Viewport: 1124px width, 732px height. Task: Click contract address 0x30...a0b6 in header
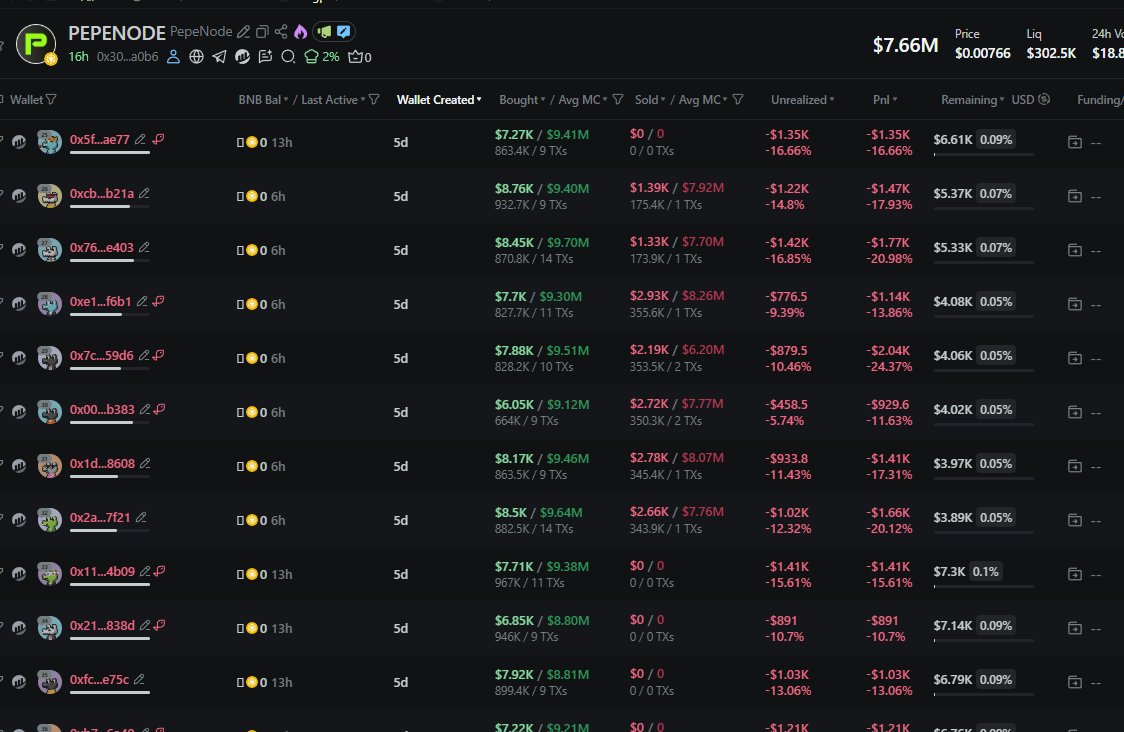point(127,57)
